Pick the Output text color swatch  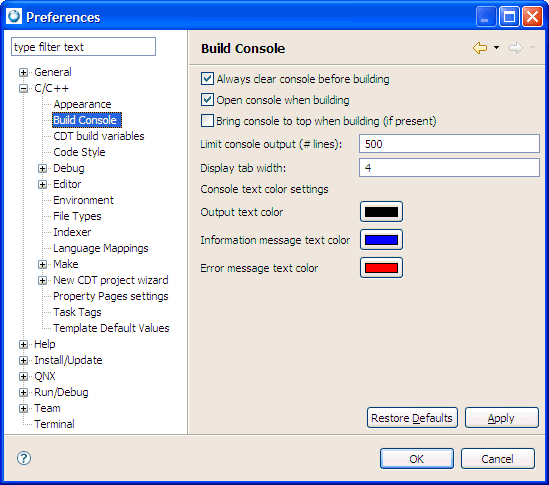pyautogui.click(x=381, y=212)
